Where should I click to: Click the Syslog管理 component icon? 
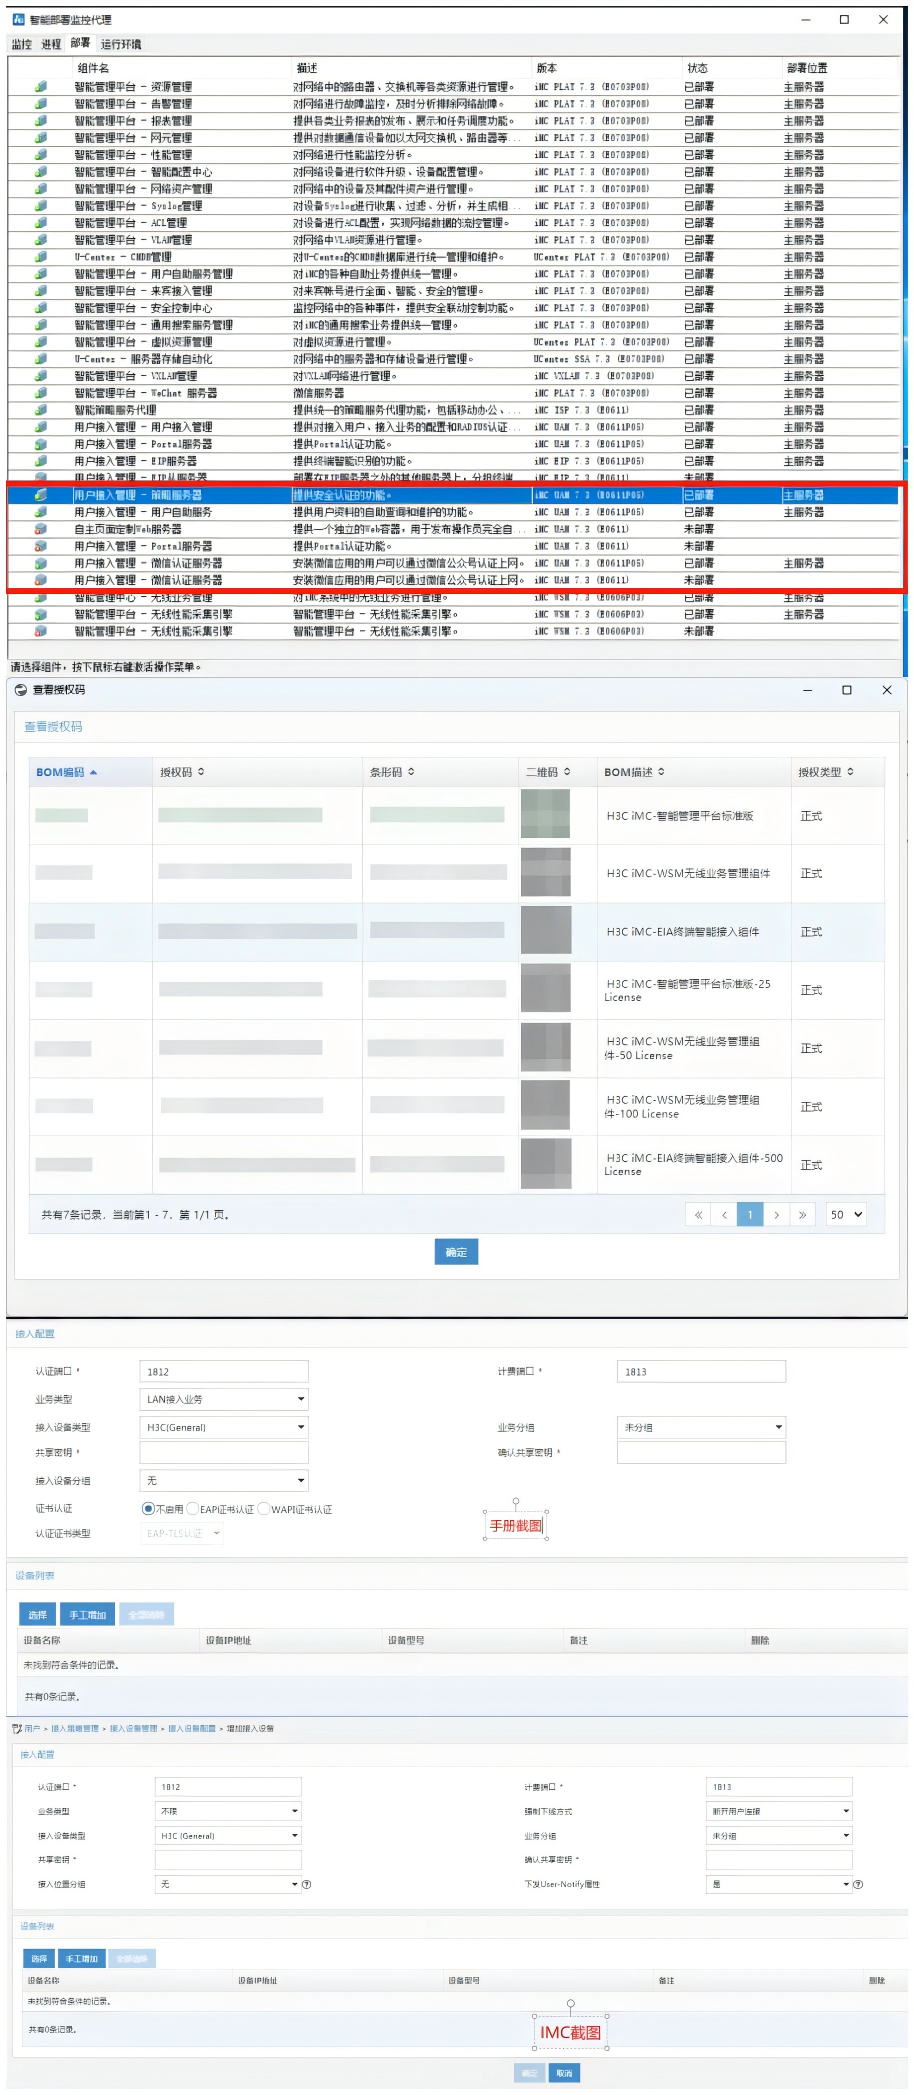[x=41, y=206]
